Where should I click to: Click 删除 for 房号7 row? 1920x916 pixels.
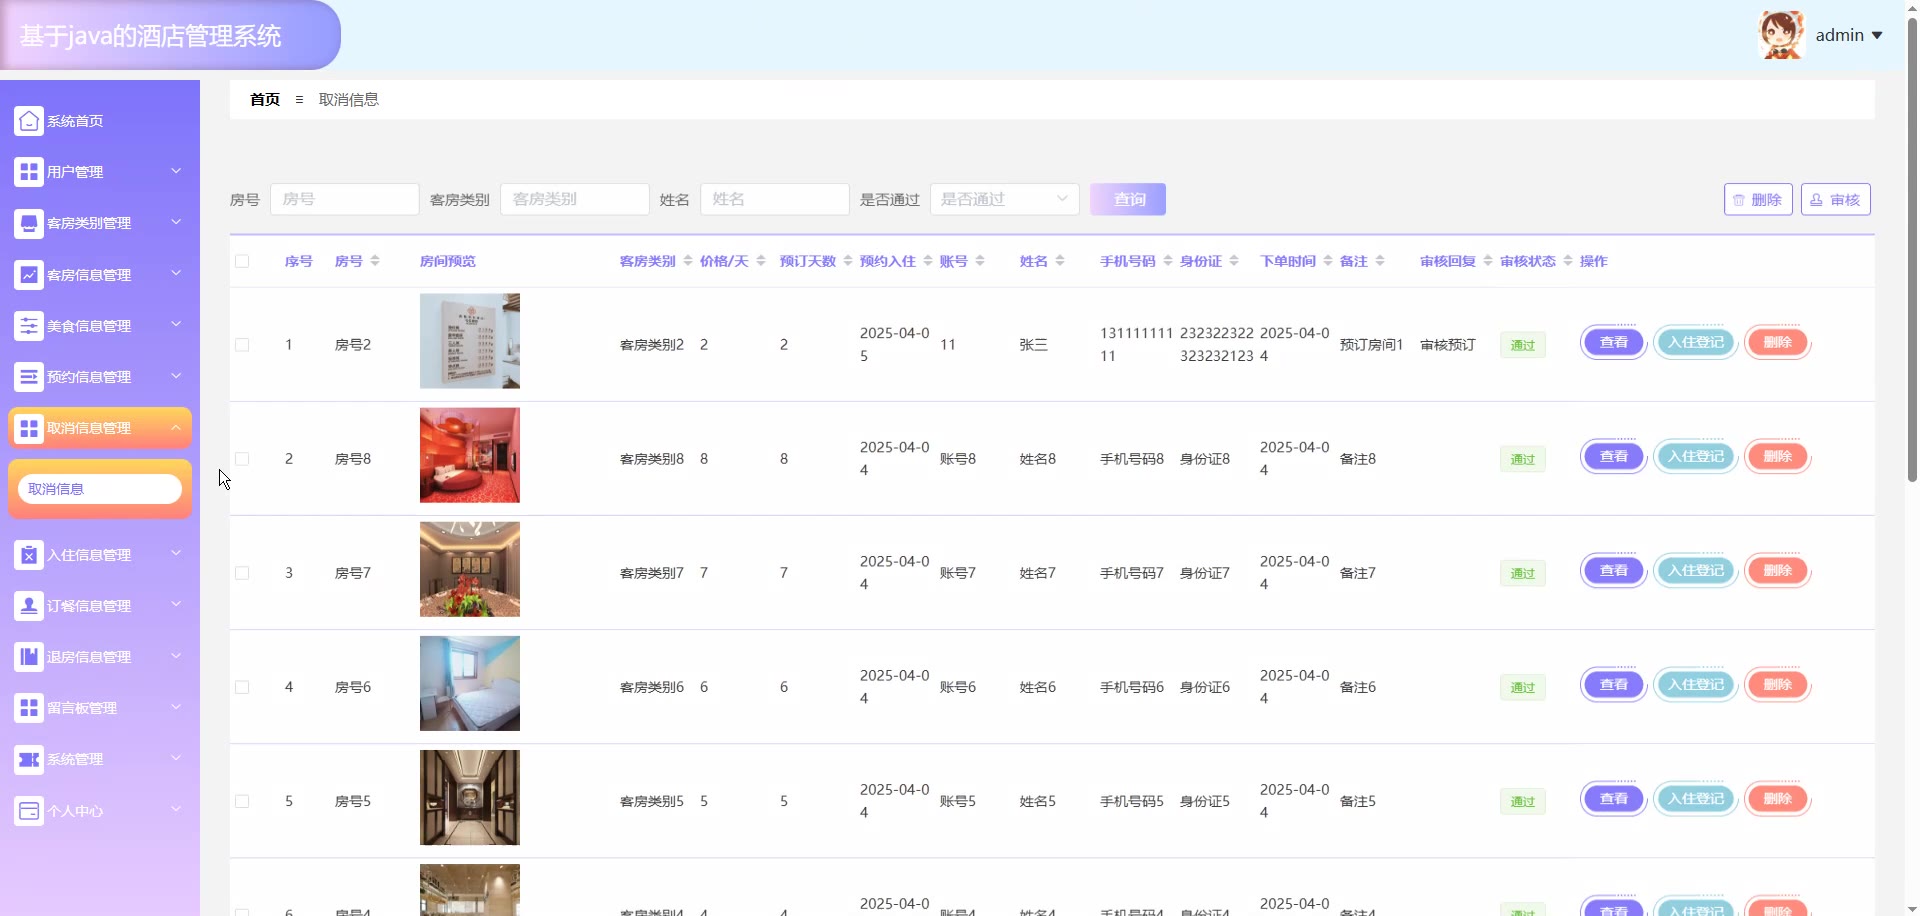click(1778, 571)
